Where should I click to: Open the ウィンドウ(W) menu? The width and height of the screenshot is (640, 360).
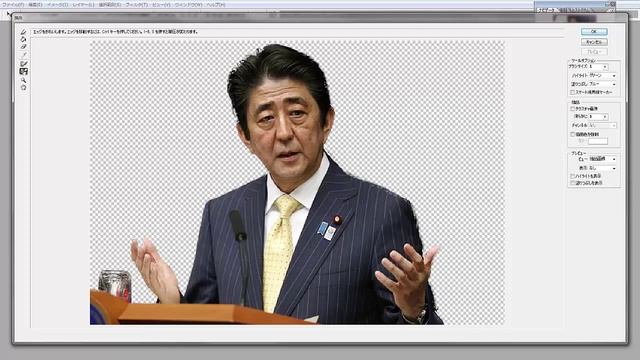click(189, 5)
